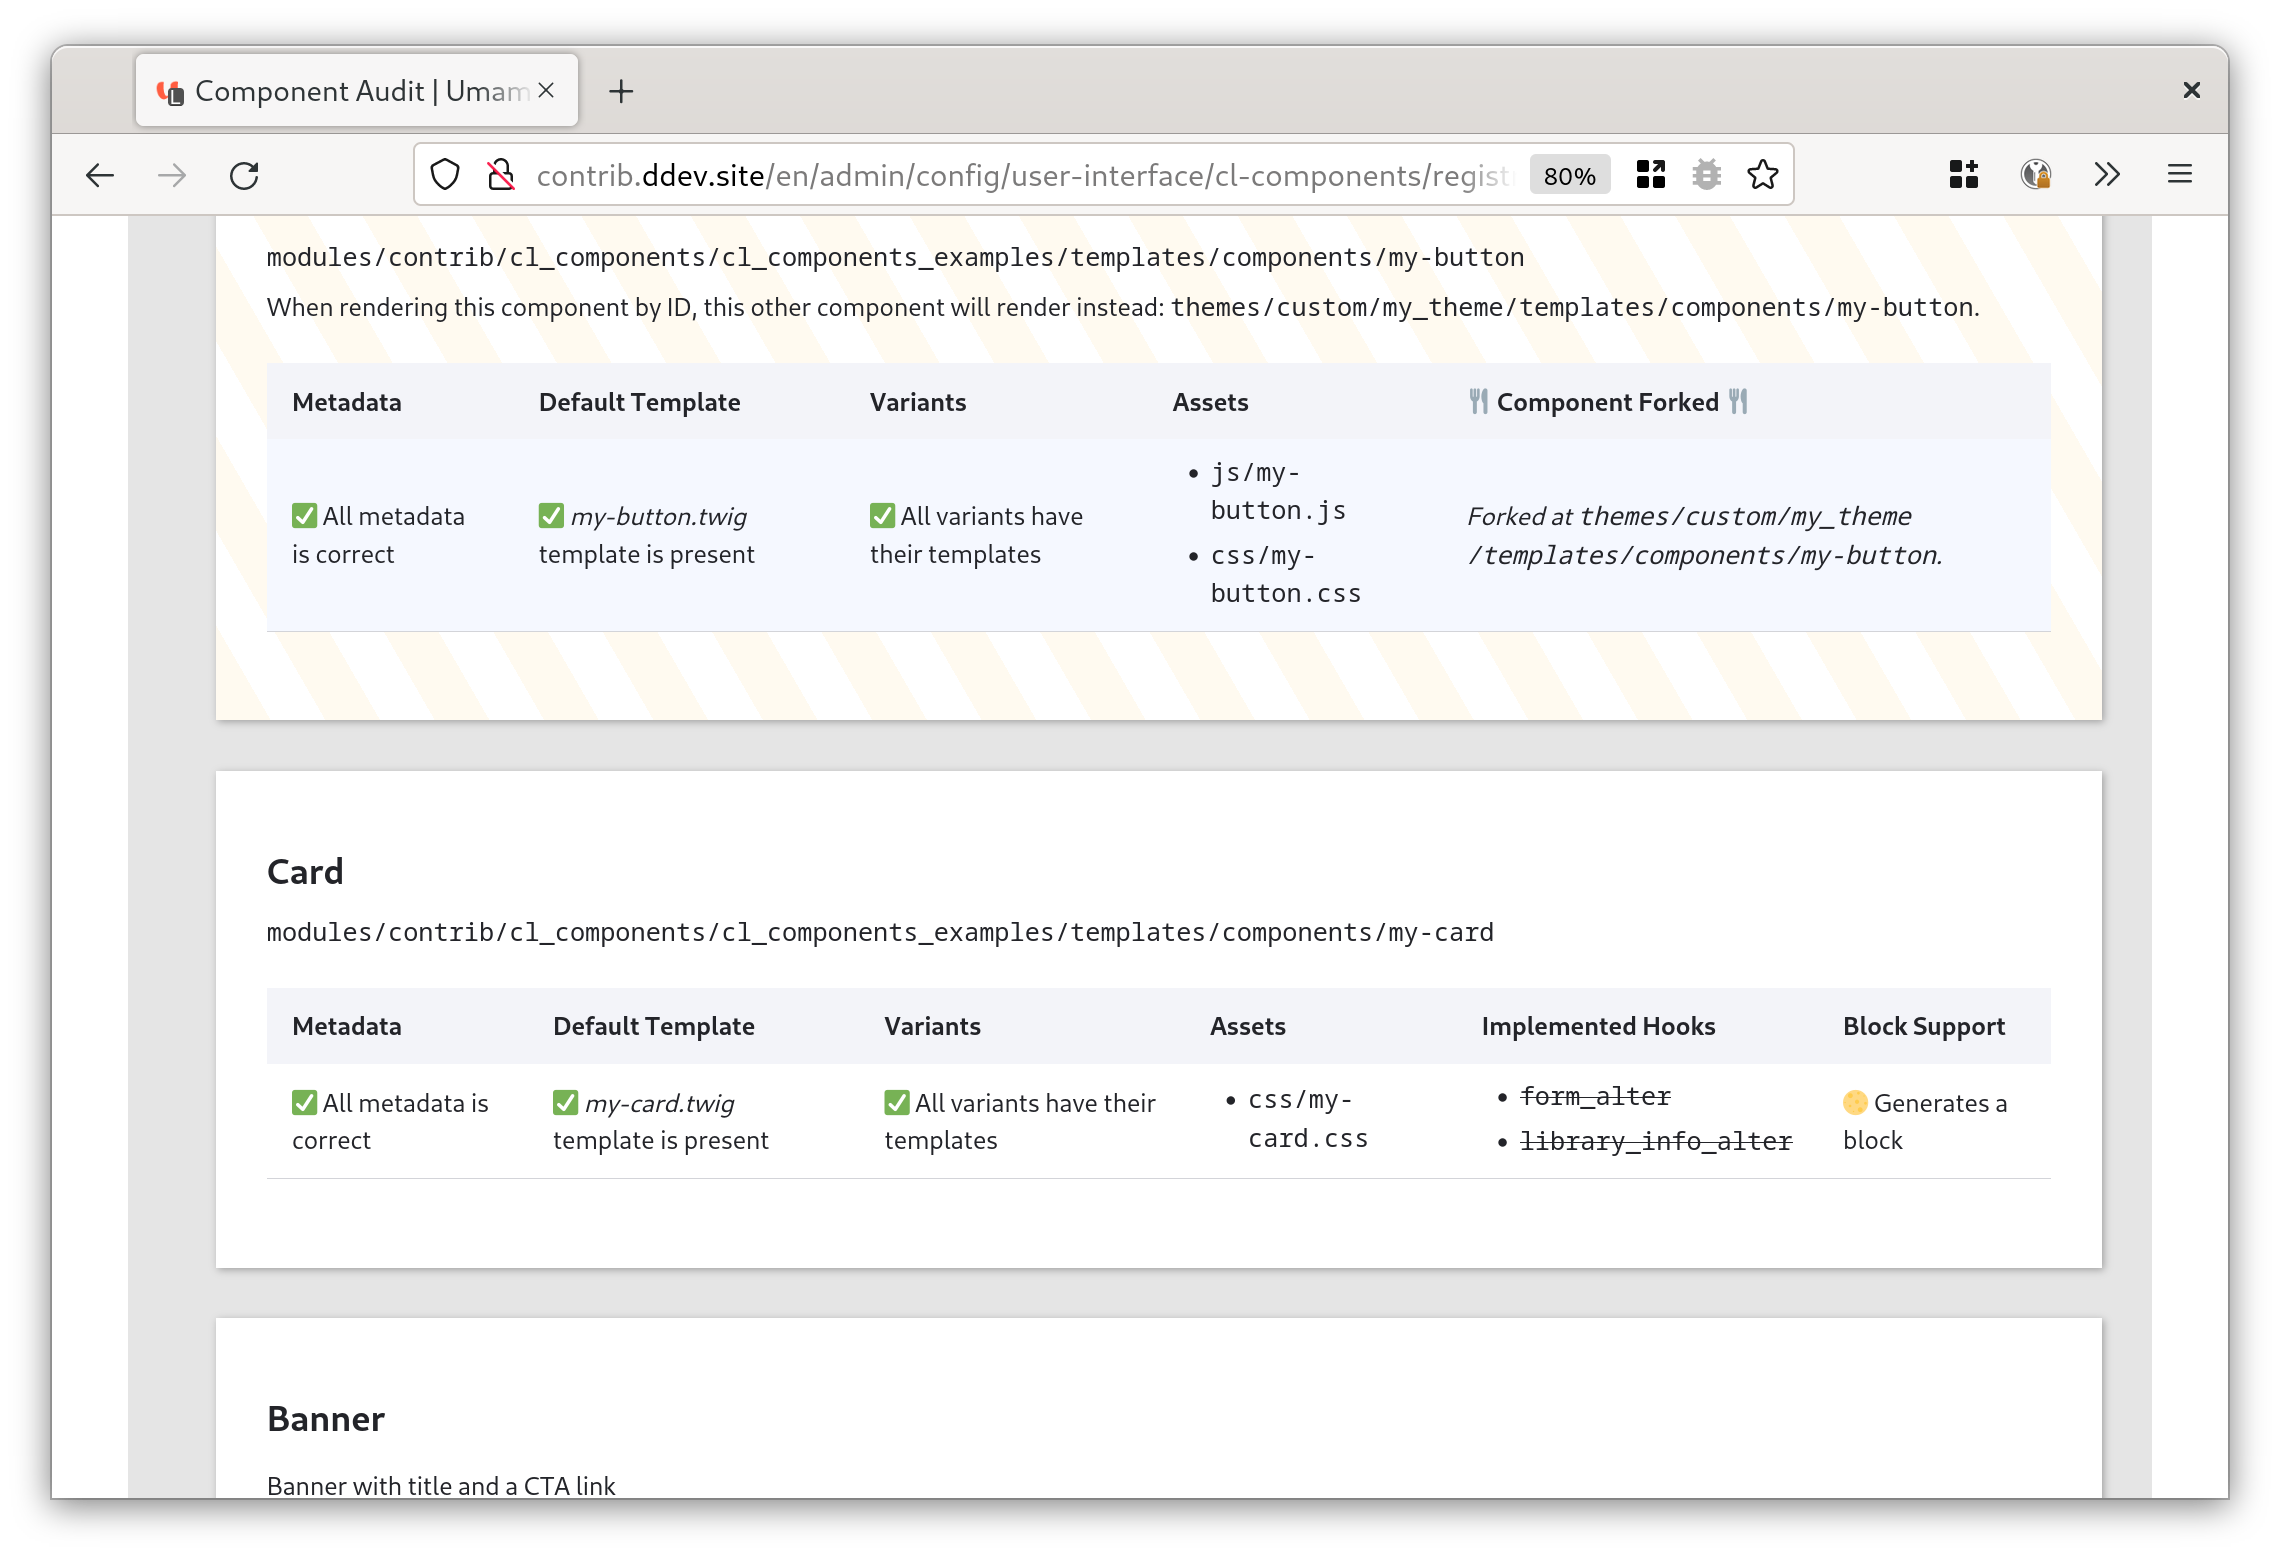Click the Card metadata green checkmark

[x=304, y=1103]
